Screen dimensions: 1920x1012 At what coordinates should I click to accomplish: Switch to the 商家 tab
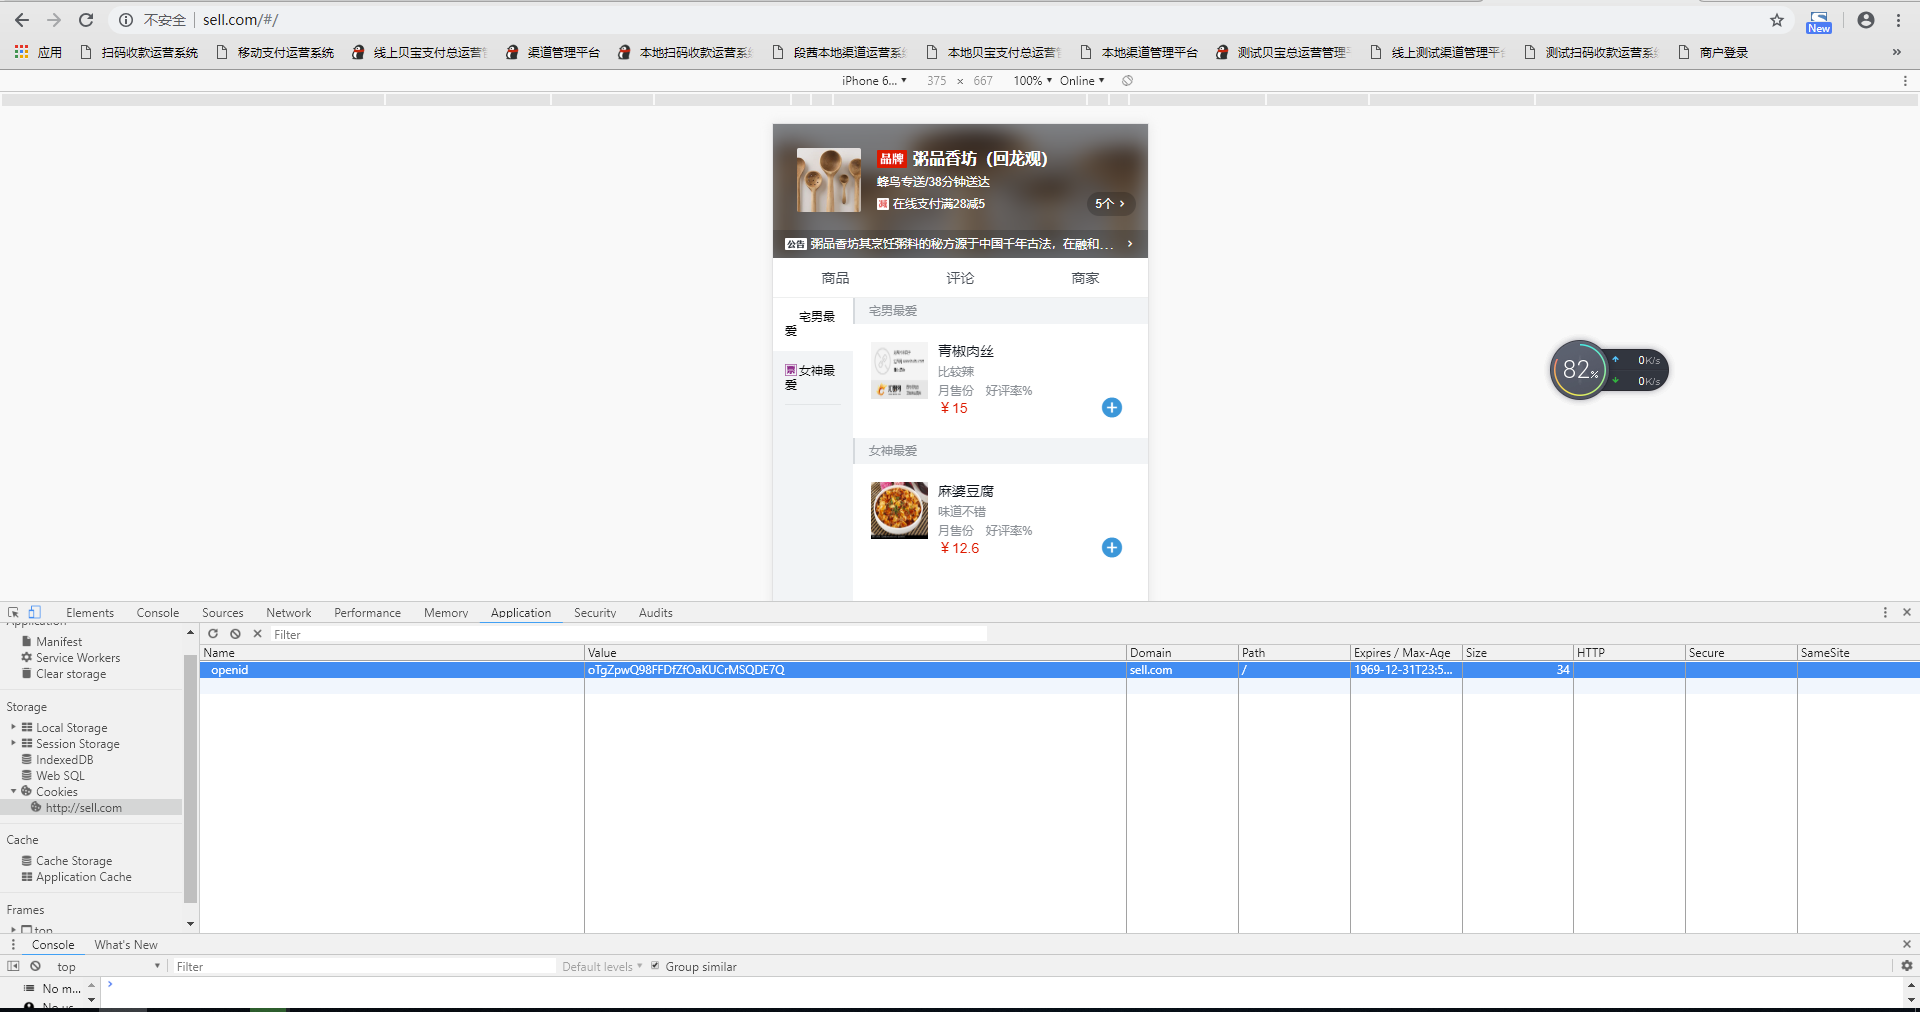pos(1085,278)
